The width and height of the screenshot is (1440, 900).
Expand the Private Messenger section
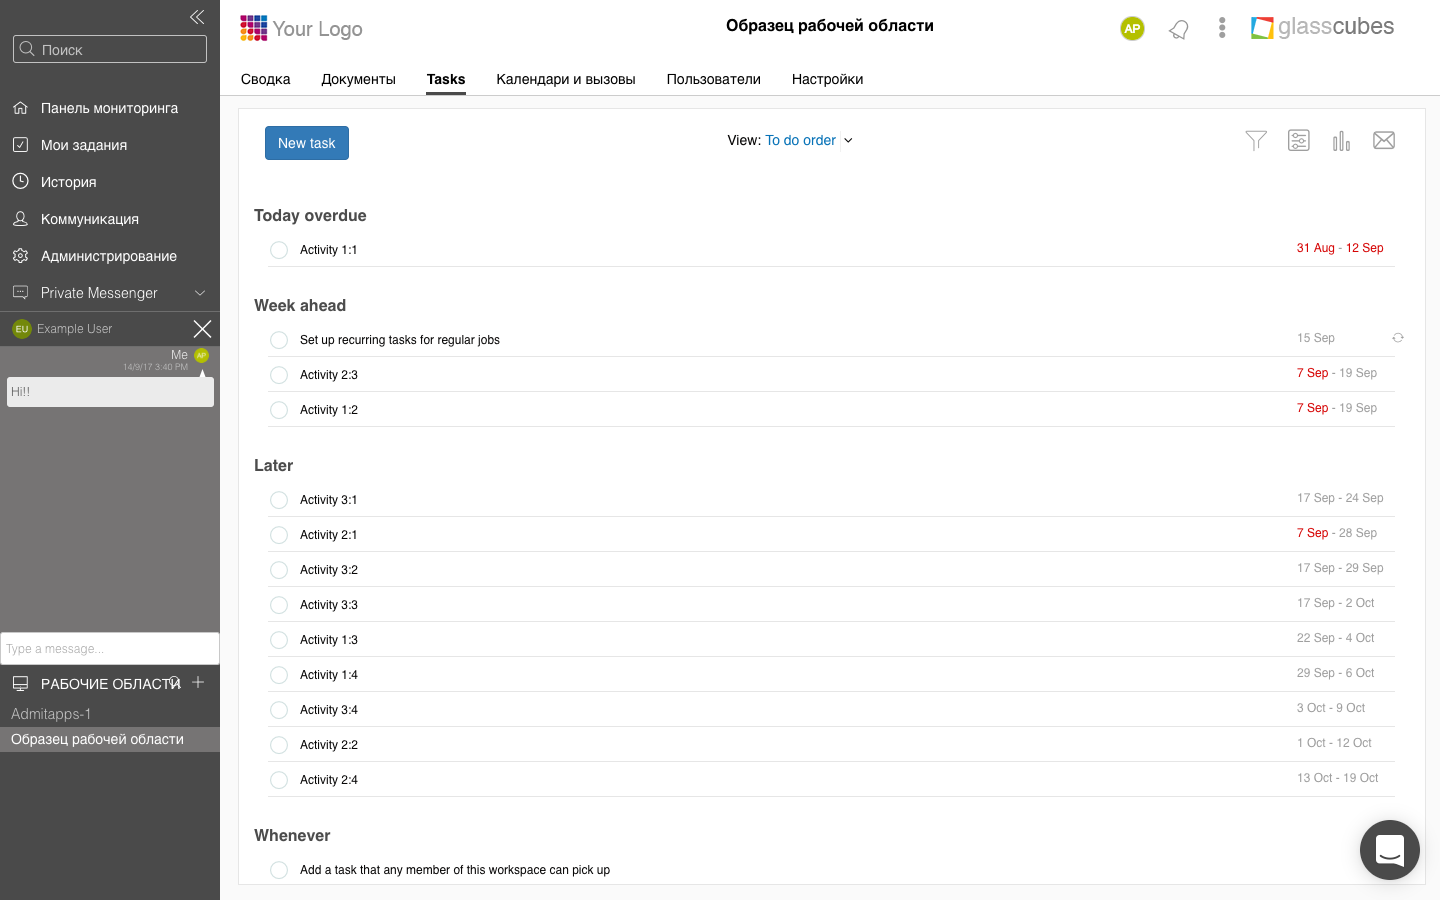[x=200, y=293]
